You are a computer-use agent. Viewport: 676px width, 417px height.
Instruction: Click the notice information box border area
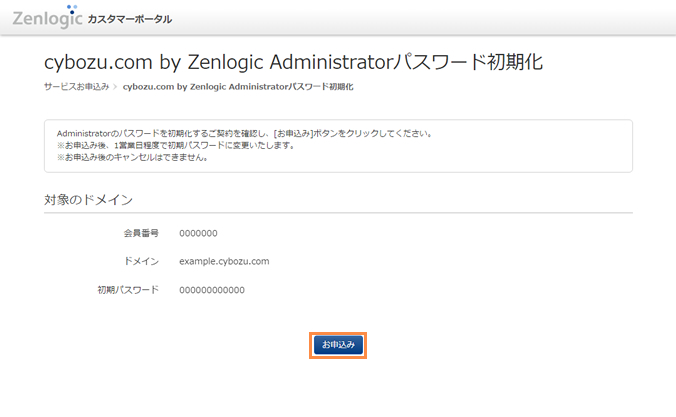(338, 121)
